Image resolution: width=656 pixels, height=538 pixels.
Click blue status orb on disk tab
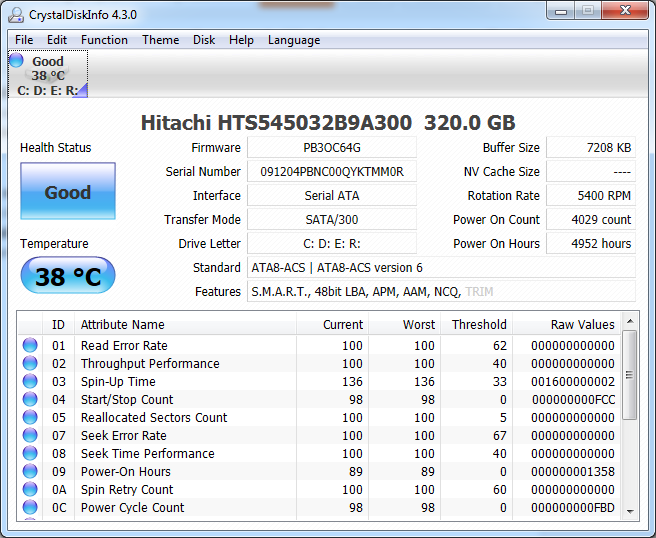(17, 60)
